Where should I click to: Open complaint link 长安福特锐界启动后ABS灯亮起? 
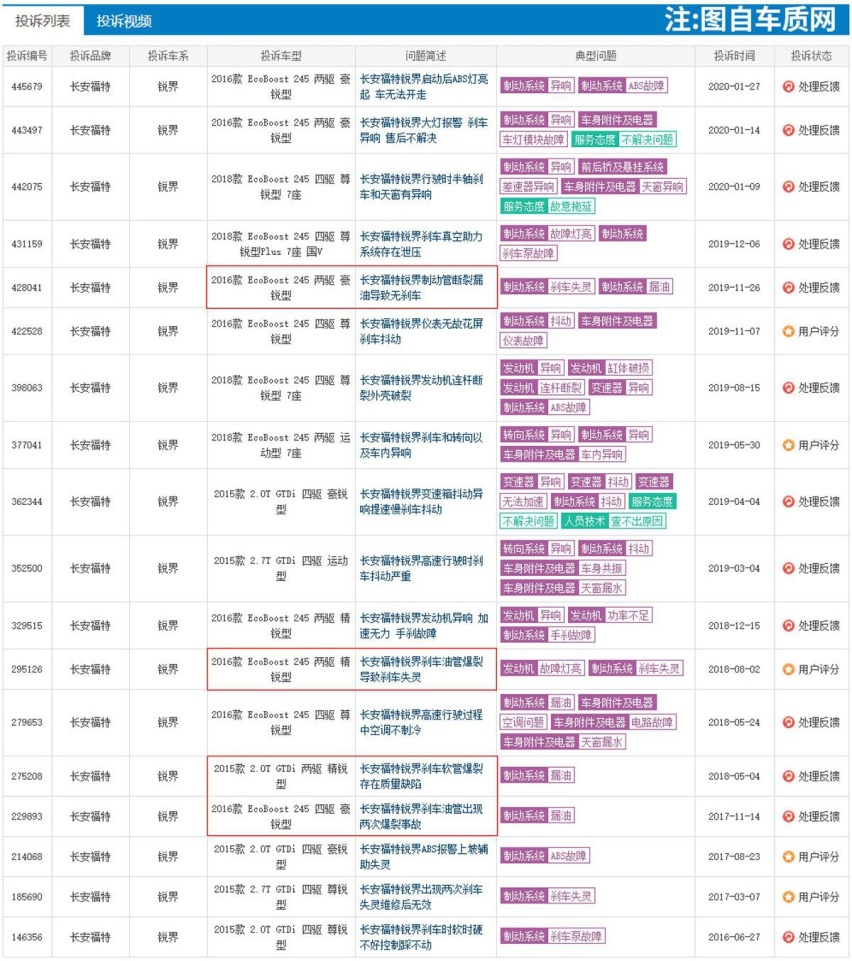(424, 86)
